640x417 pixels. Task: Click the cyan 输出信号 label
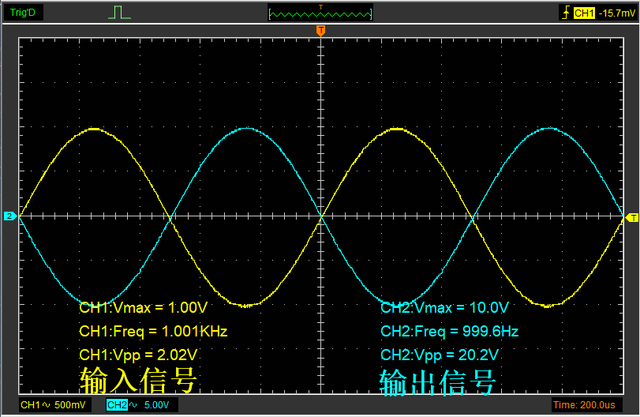click(x=437, y=381)
